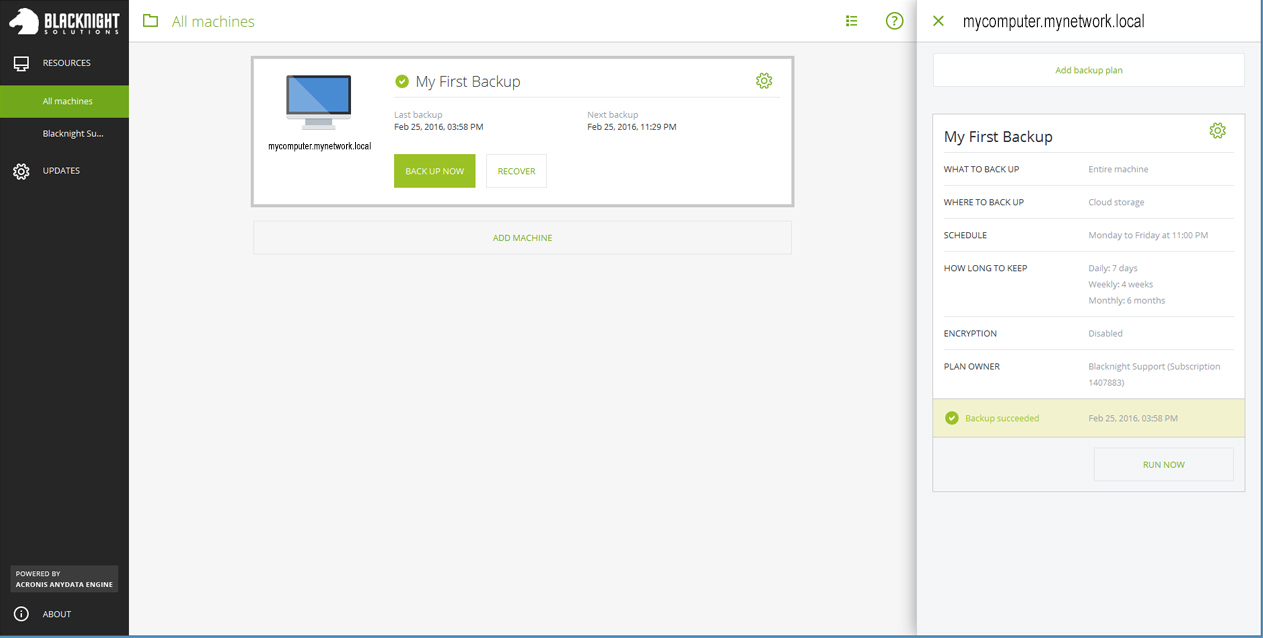This screenshot has height=638, width=1263.
Task: Switch view using the list view icon
Action: point(851,21)
